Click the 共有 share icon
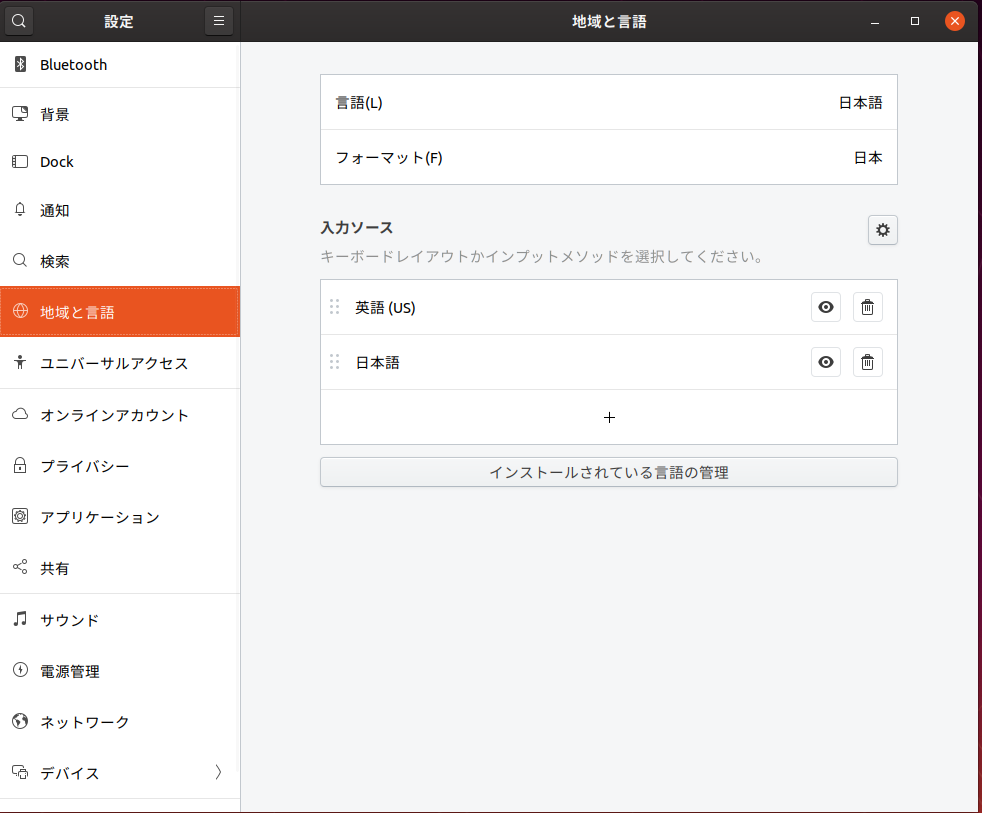982x813 pixels. click(20, 567)
